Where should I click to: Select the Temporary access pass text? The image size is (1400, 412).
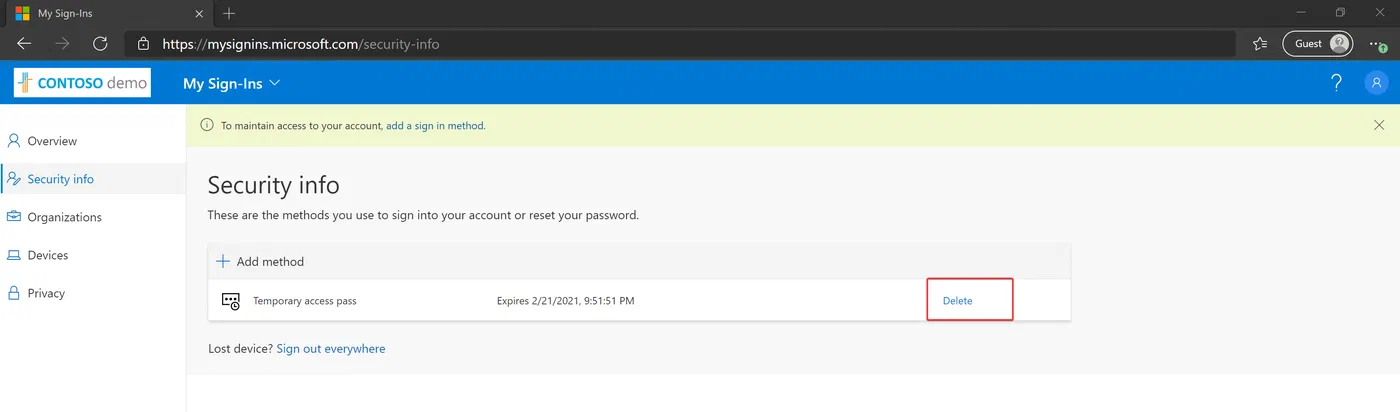click(x=305, y=301)
